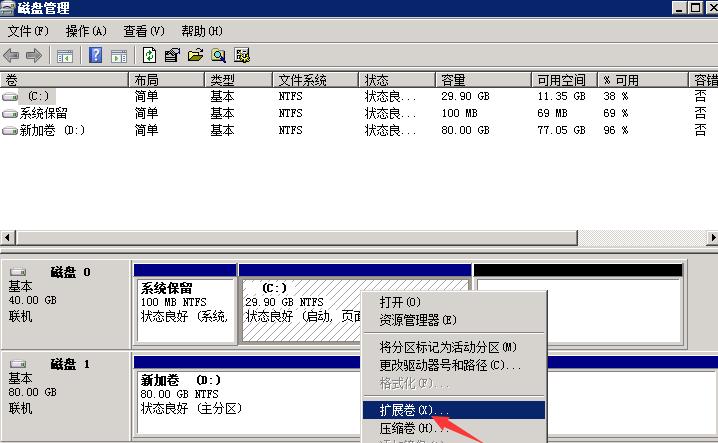
Task: Click the drive icon of the 新加卷 (D:) row
Action: tap(10, 131)
